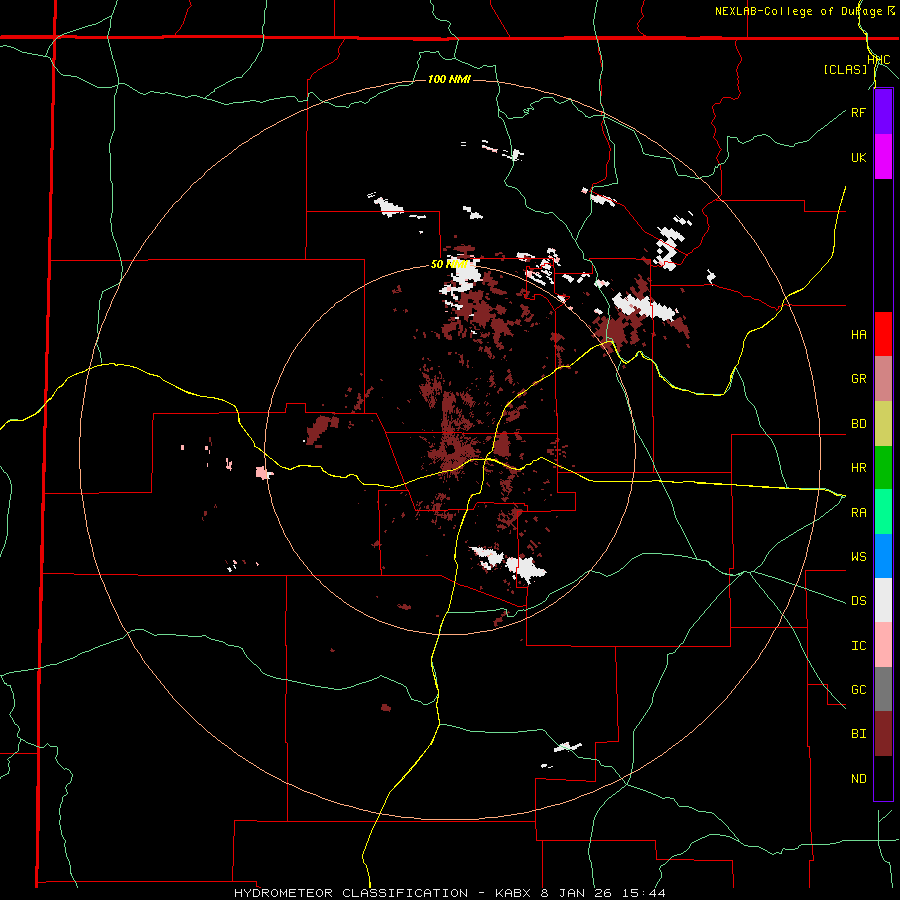The height and width of the screenshot is (900, 900).
Task: Click the light pink IC legend swatch
Action: (883, 645)
